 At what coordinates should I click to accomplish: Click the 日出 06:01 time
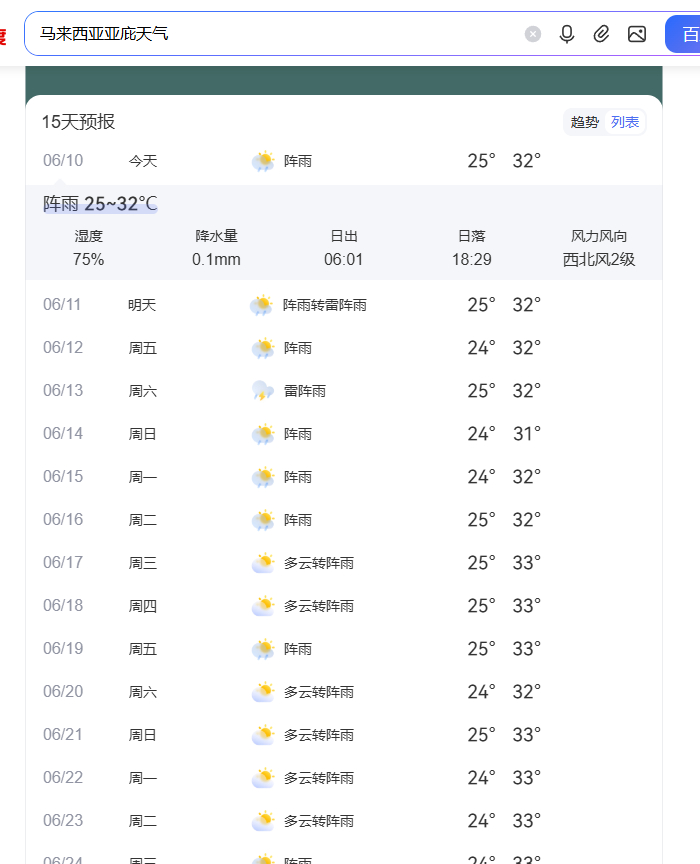[343, 260]
